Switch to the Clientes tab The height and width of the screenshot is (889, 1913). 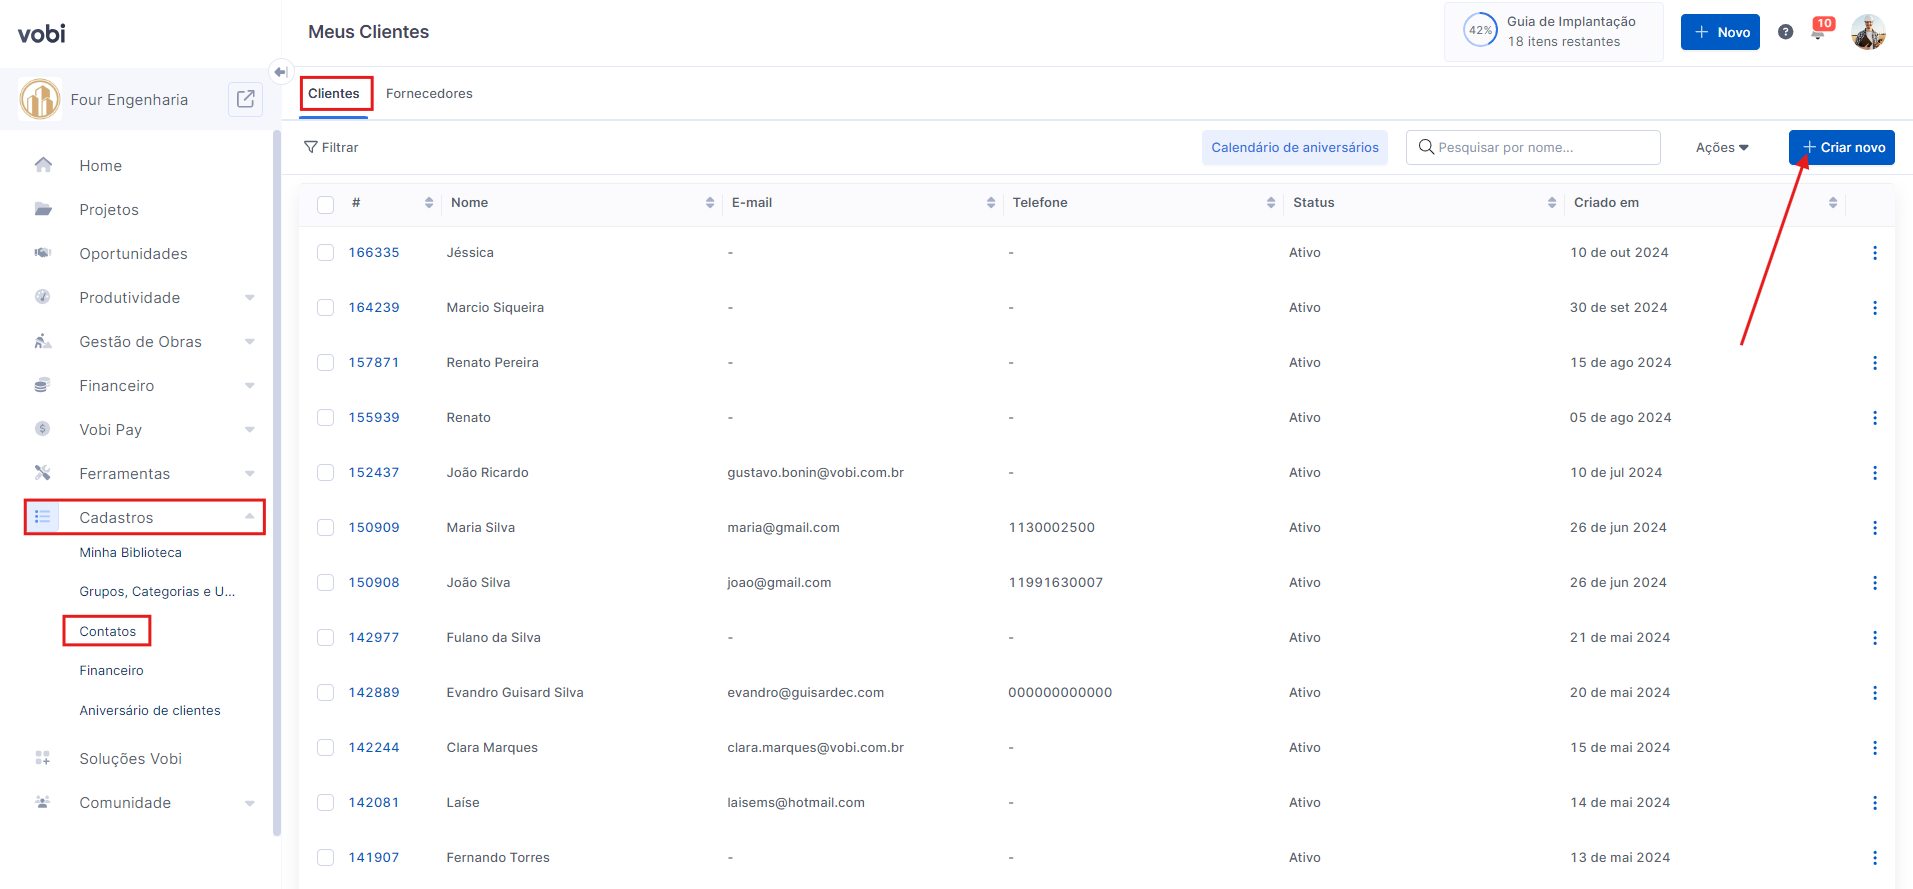pyautogui.click(x=334, y=94)
